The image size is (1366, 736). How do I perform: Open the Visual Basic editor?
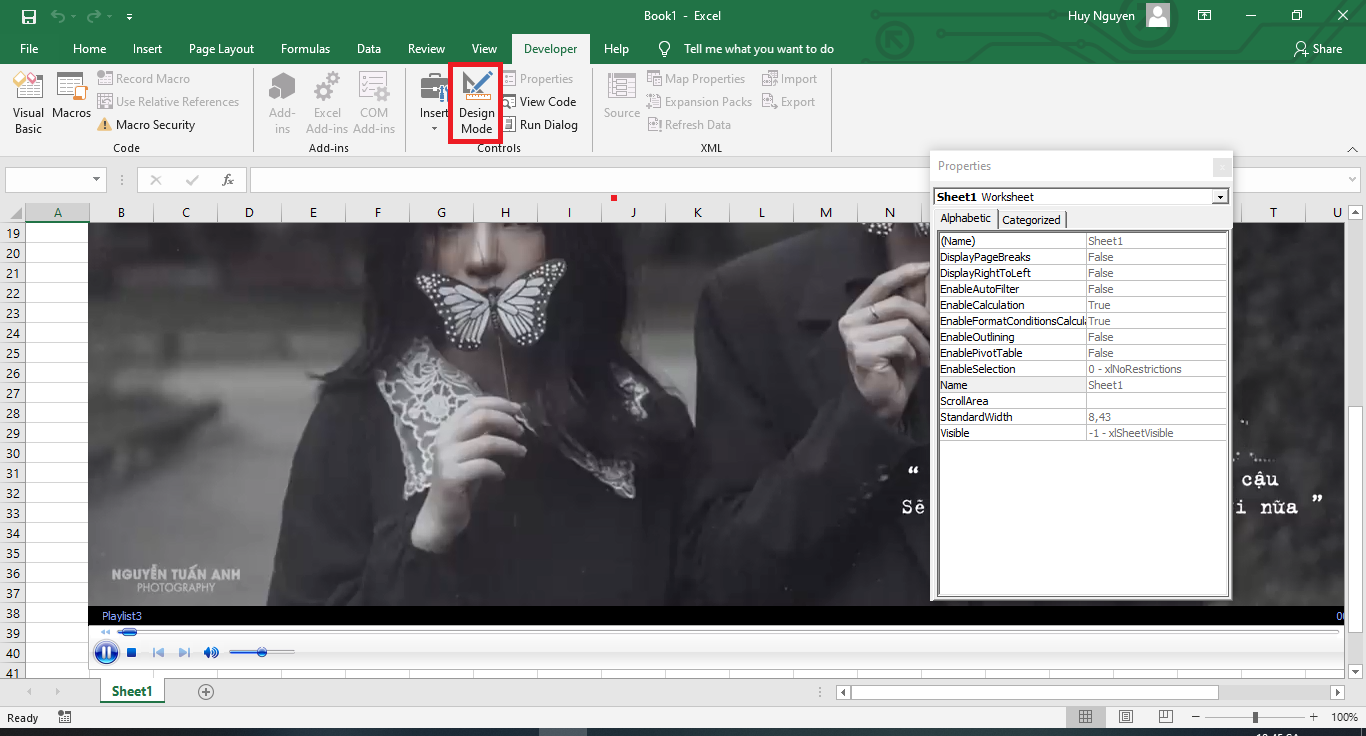pos(28,101)
